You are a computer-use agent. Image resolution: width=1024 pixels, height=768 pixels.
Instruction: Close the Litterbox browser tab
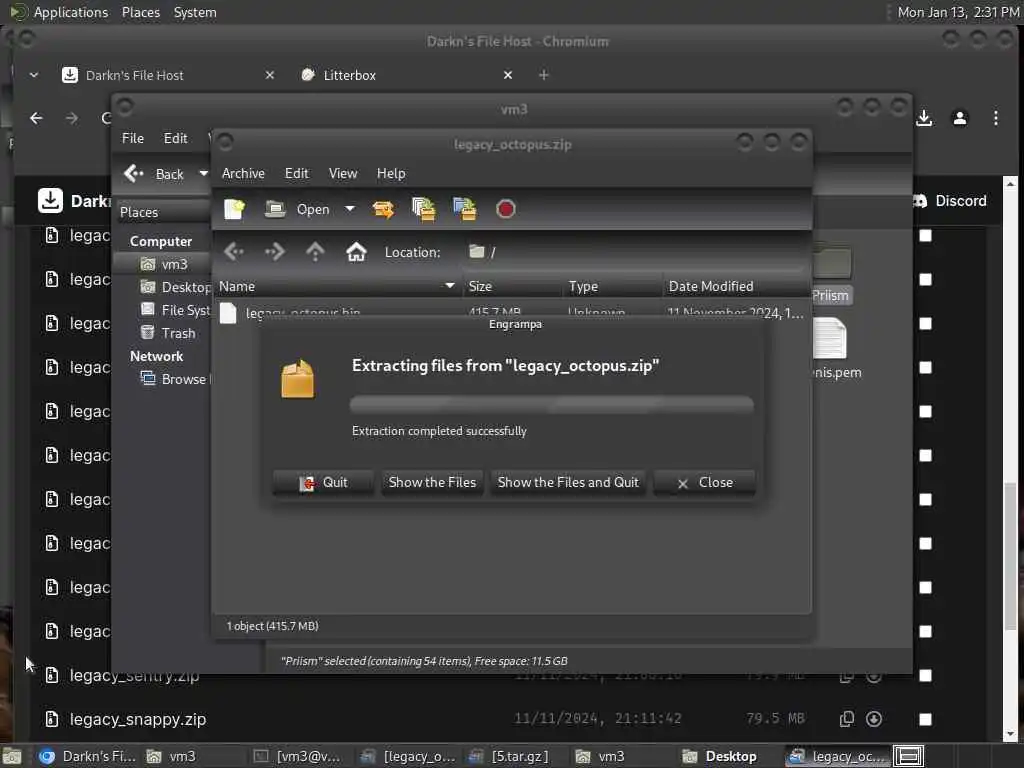[x=508, y=75]
